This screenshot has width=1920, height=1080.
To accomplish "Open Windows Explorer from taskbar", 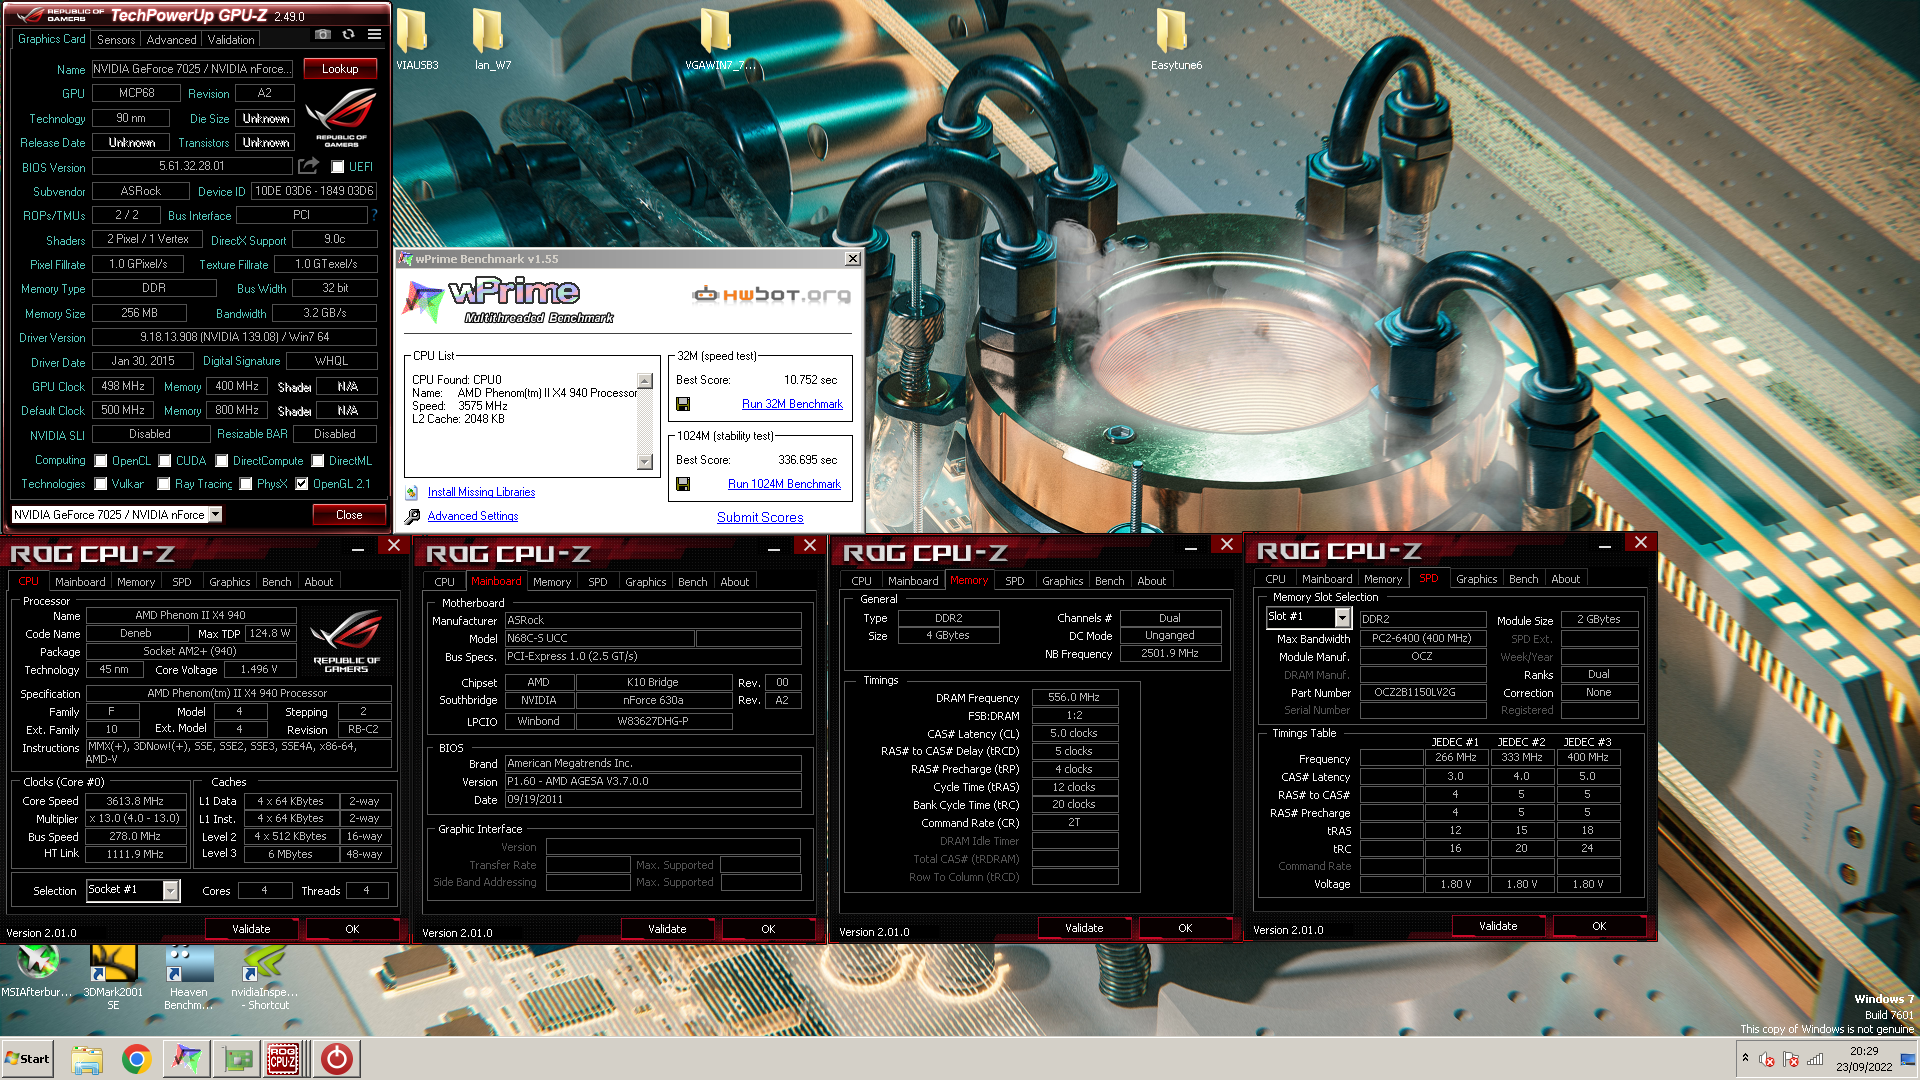I will [87, 1059].
